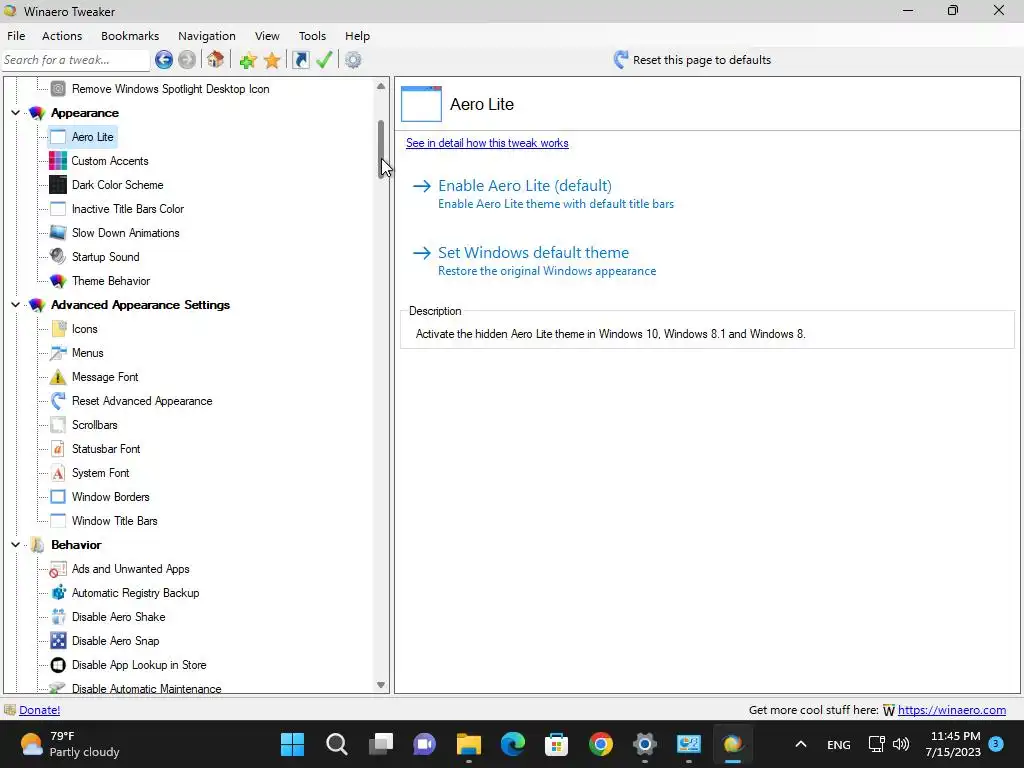Screen dimensions: 1024x768
Task: Click the tree scrollbar up arrow
Action: tap(381, 86)
